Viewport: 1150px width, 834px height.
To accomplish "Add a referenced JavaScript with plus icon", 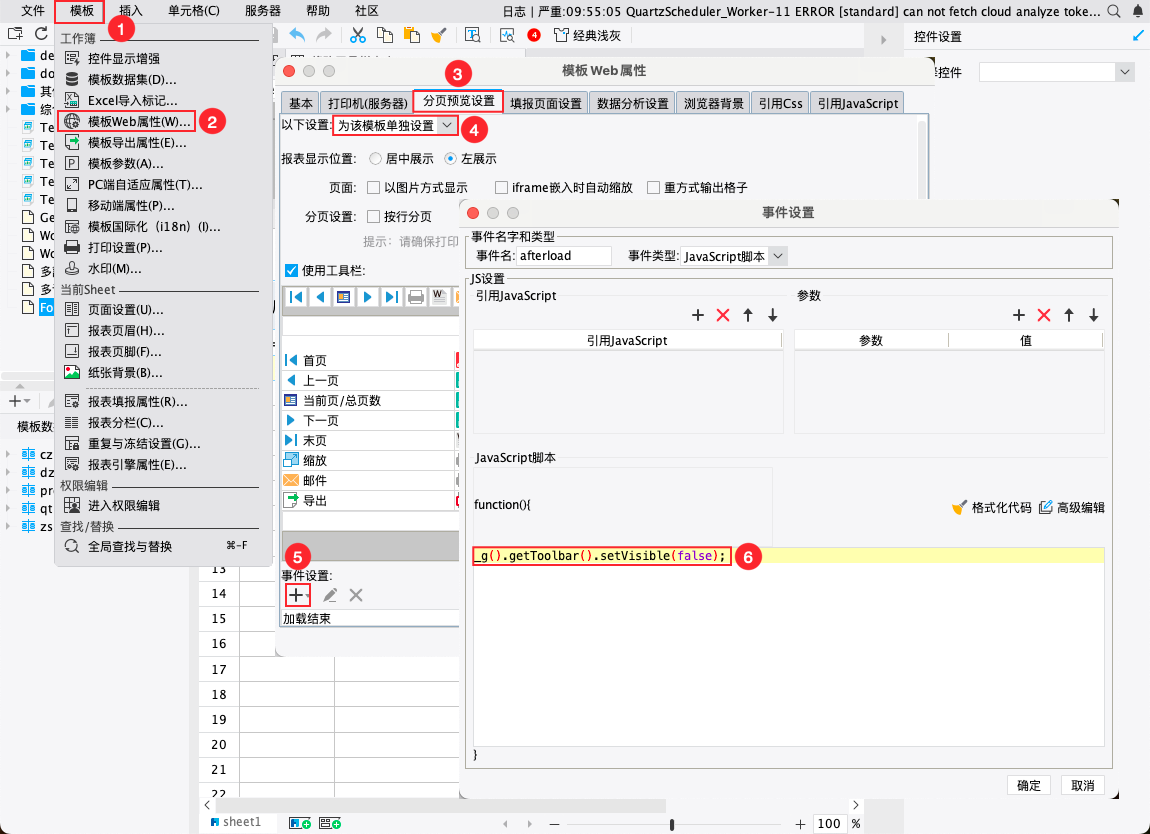I will 697,315.
